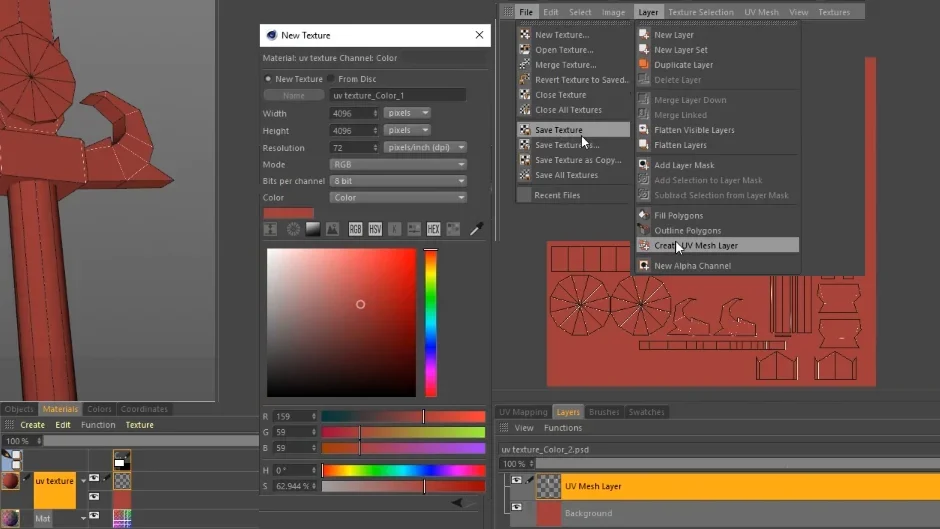This screenshot has width=940, height=529.
Task: Open the pixels/inch (dpi) resolution dropdown
Action: pos(425,147)
